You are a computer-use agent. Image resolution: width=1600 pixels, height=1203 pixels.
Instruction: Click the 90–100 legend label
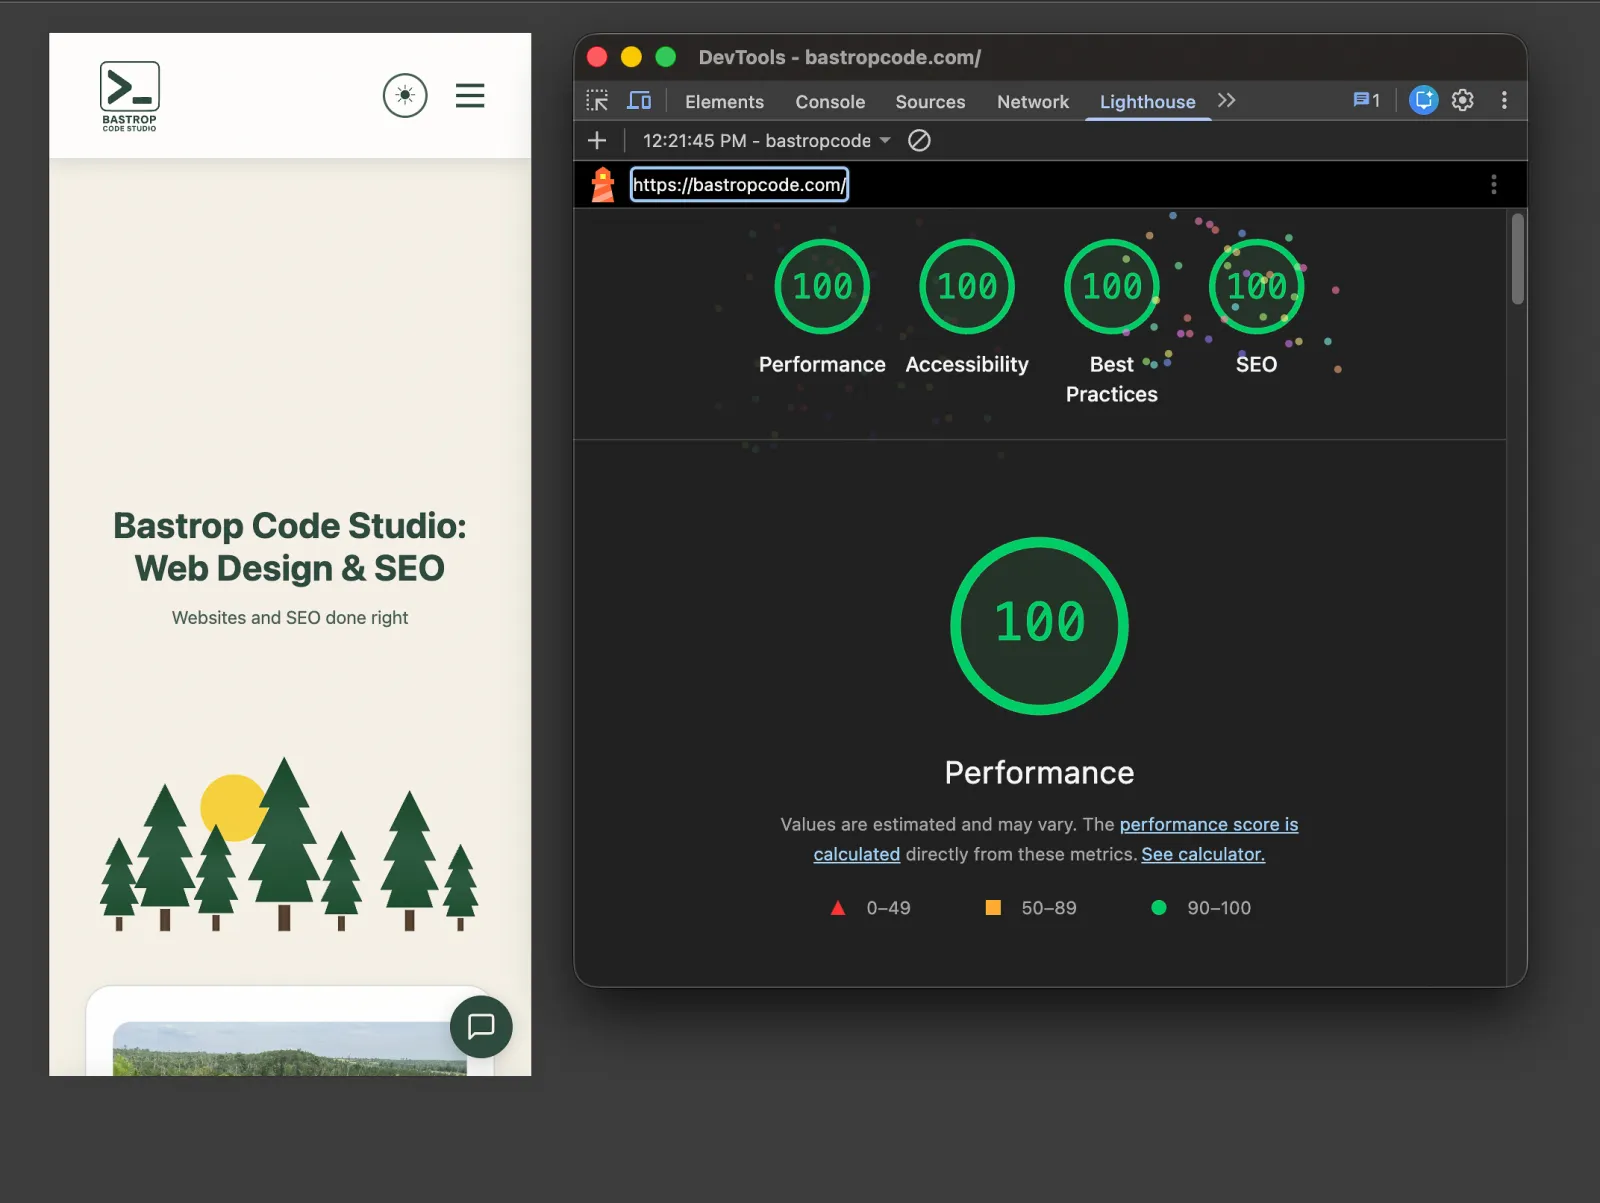click(1219, 908)
